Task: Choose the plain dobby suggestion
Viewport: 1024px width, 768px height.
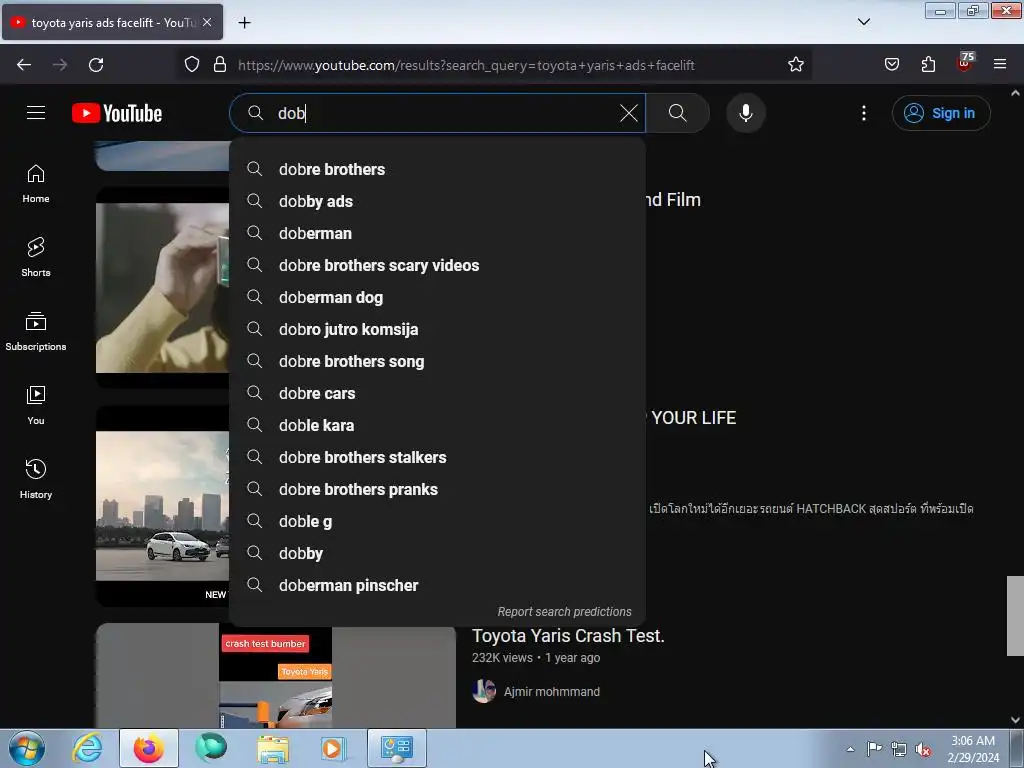Action: coord(438,553)
